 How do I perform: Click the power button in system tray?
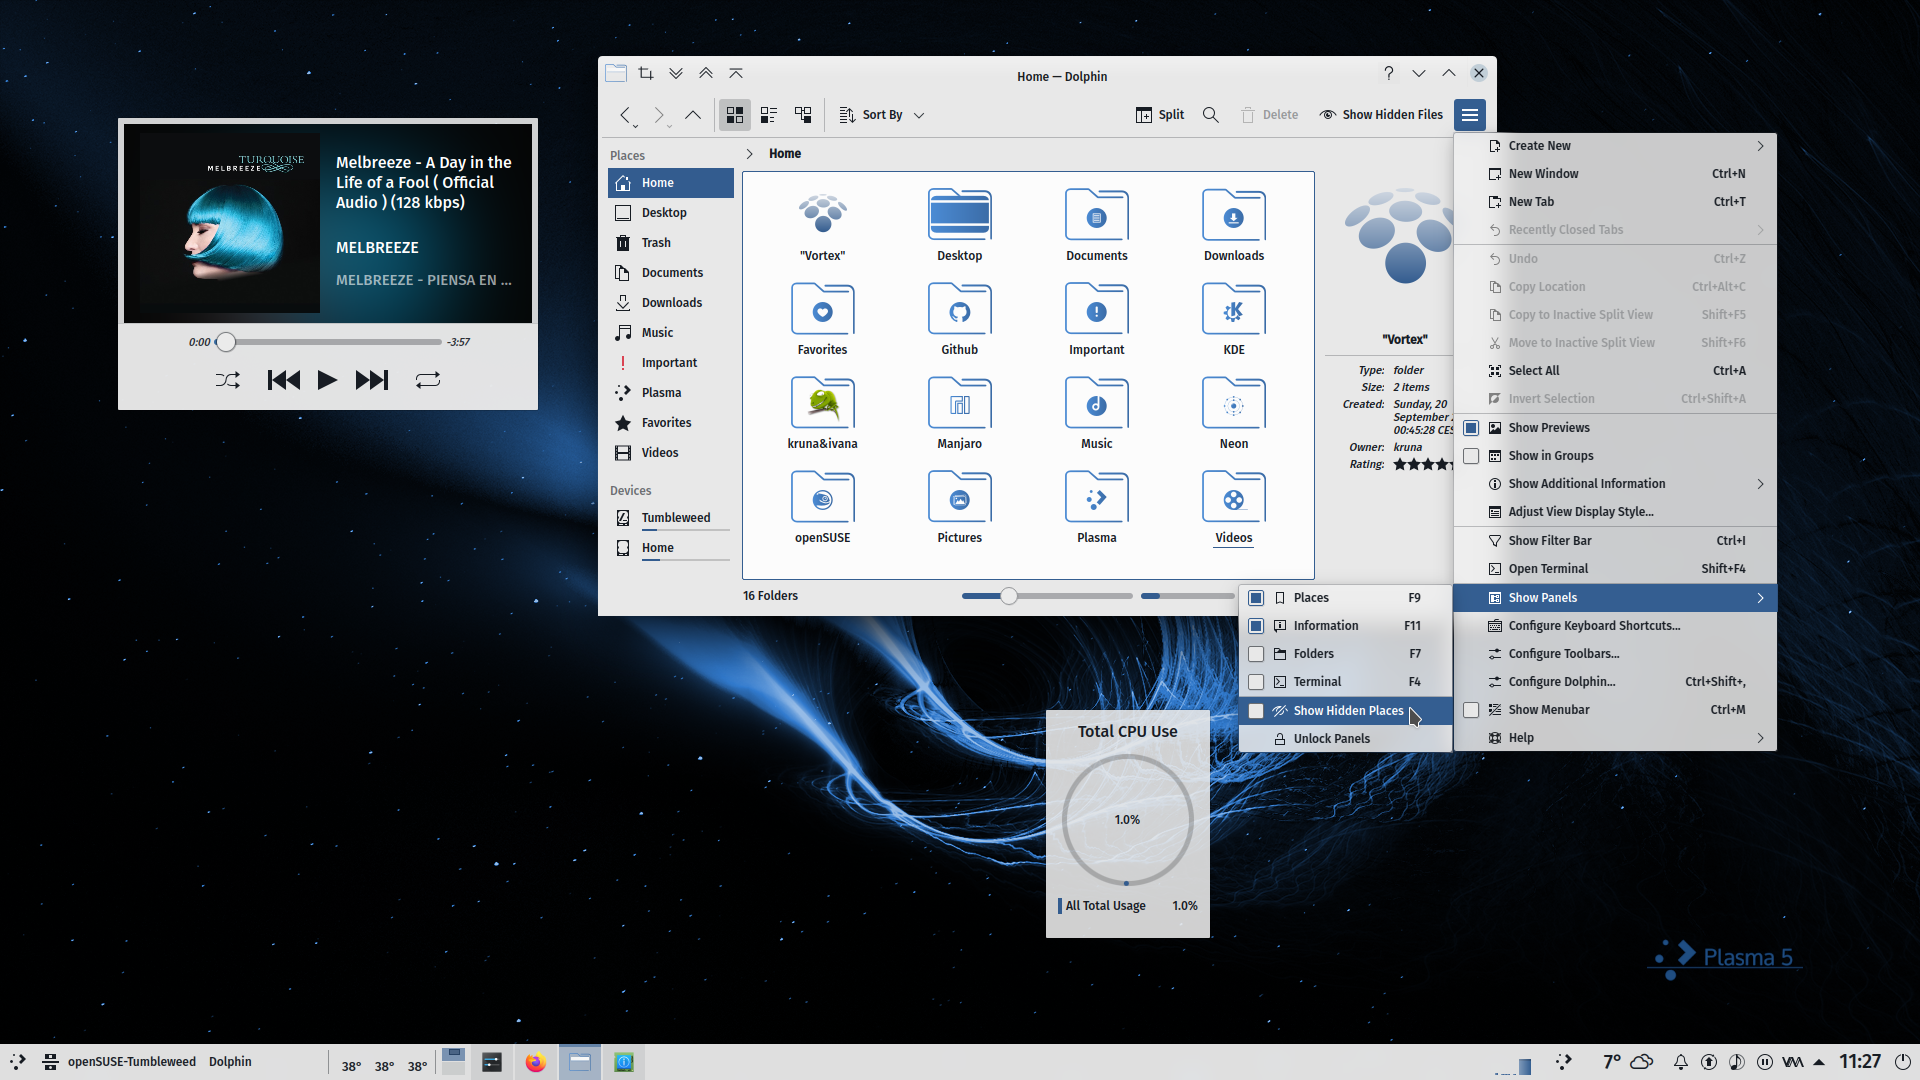point(1902,1062)
